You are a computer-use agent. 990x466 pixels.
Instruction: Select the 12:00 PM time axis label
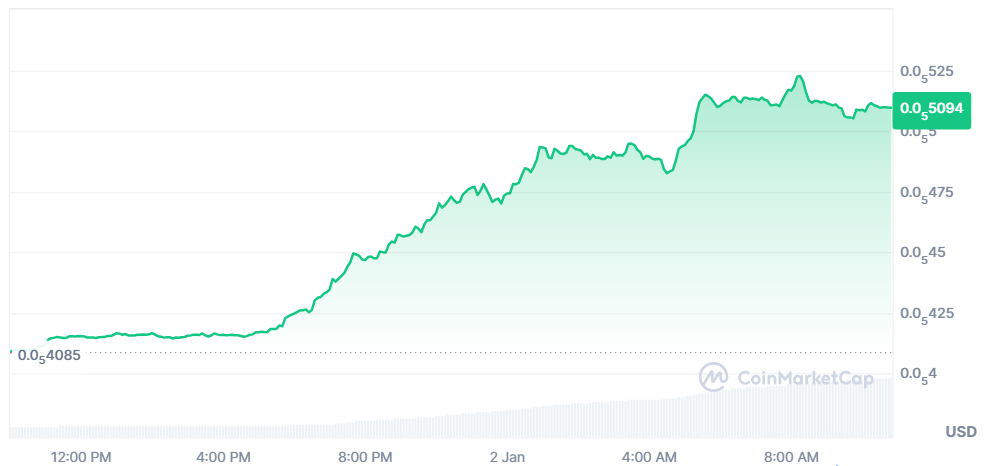pyautogui.click(x=81, y=457)
